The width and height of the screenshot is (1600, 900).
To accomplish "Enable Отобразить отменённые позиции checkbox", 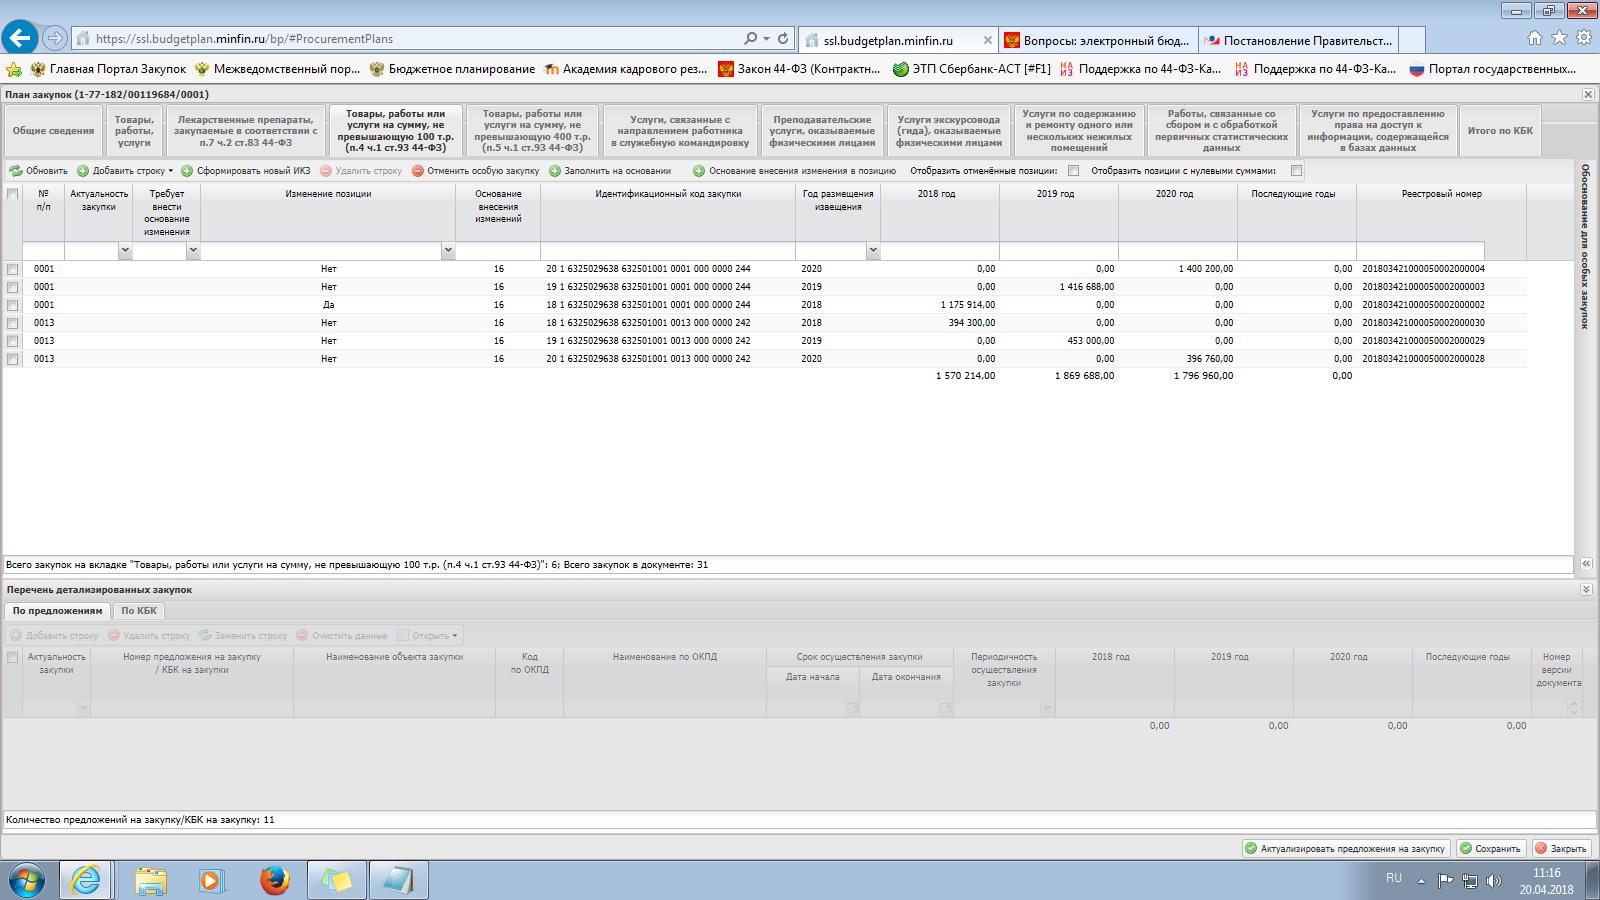I will (1073, 171).
